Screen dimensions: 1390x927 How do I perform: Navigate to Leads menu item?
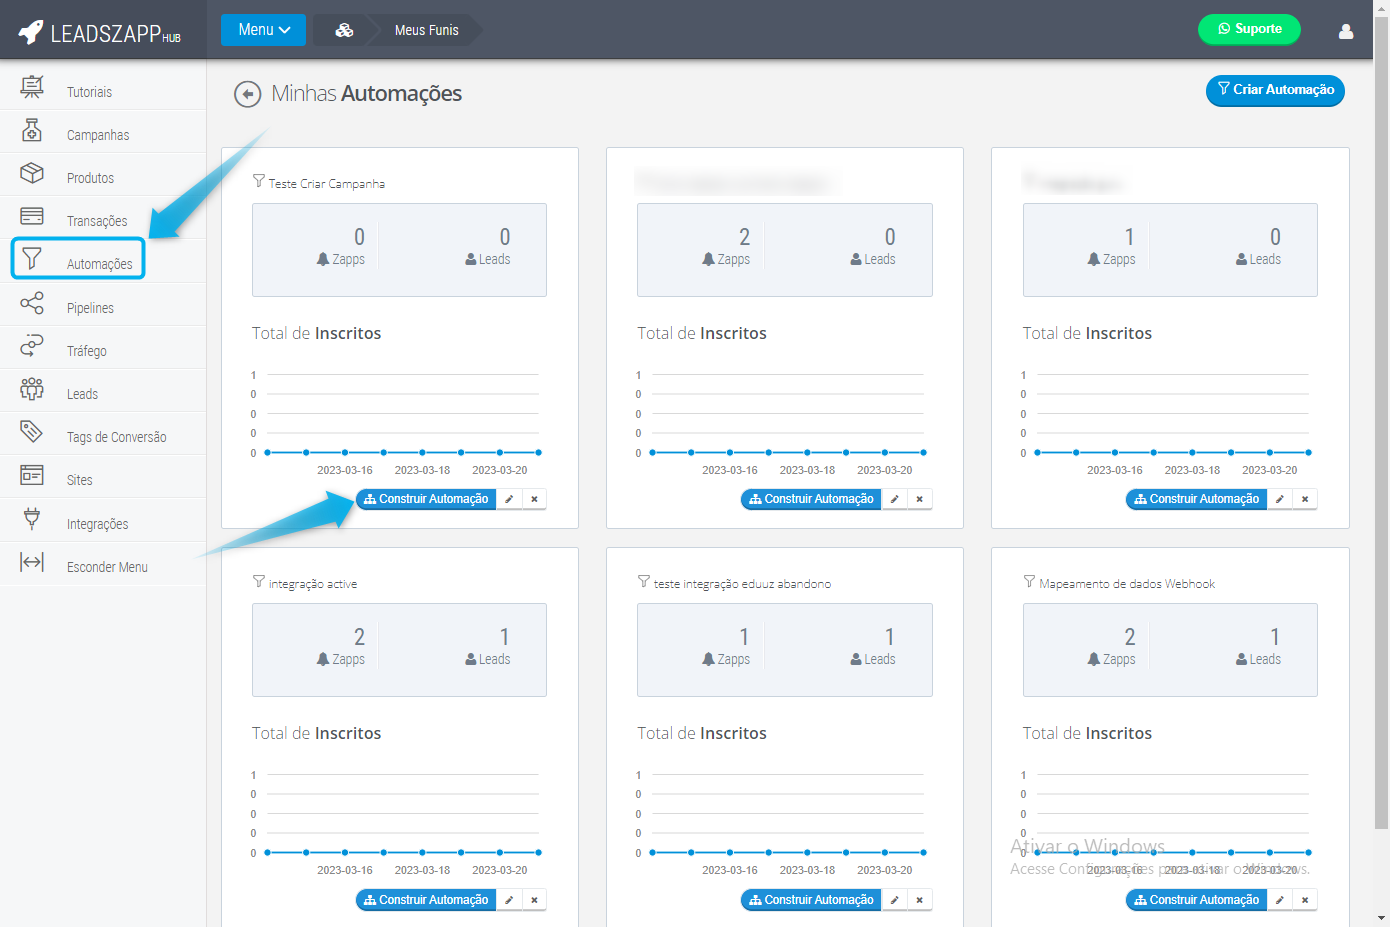[x=82, y=394]
